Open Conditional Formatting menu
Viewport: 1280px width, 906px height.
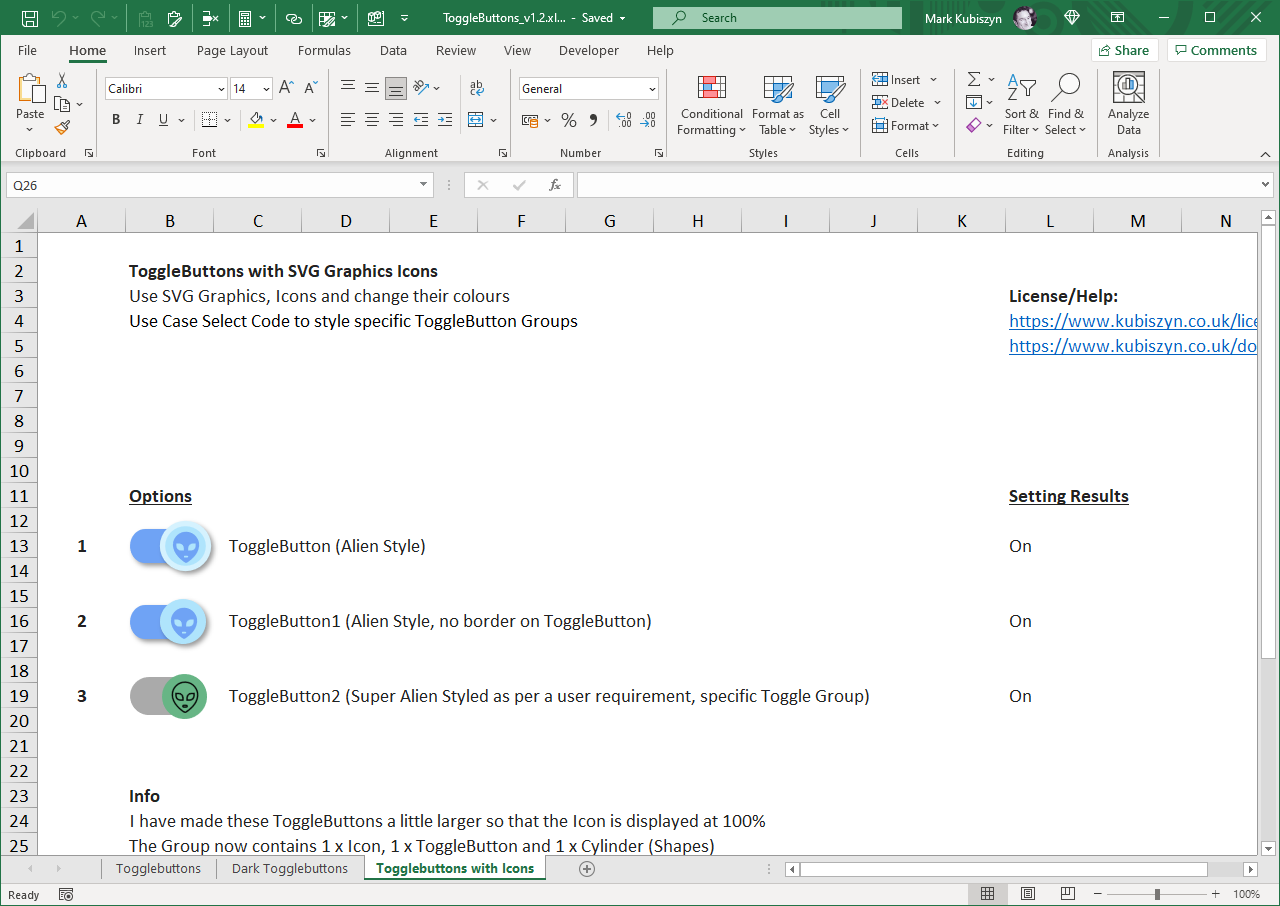click(x=711, y=106)
